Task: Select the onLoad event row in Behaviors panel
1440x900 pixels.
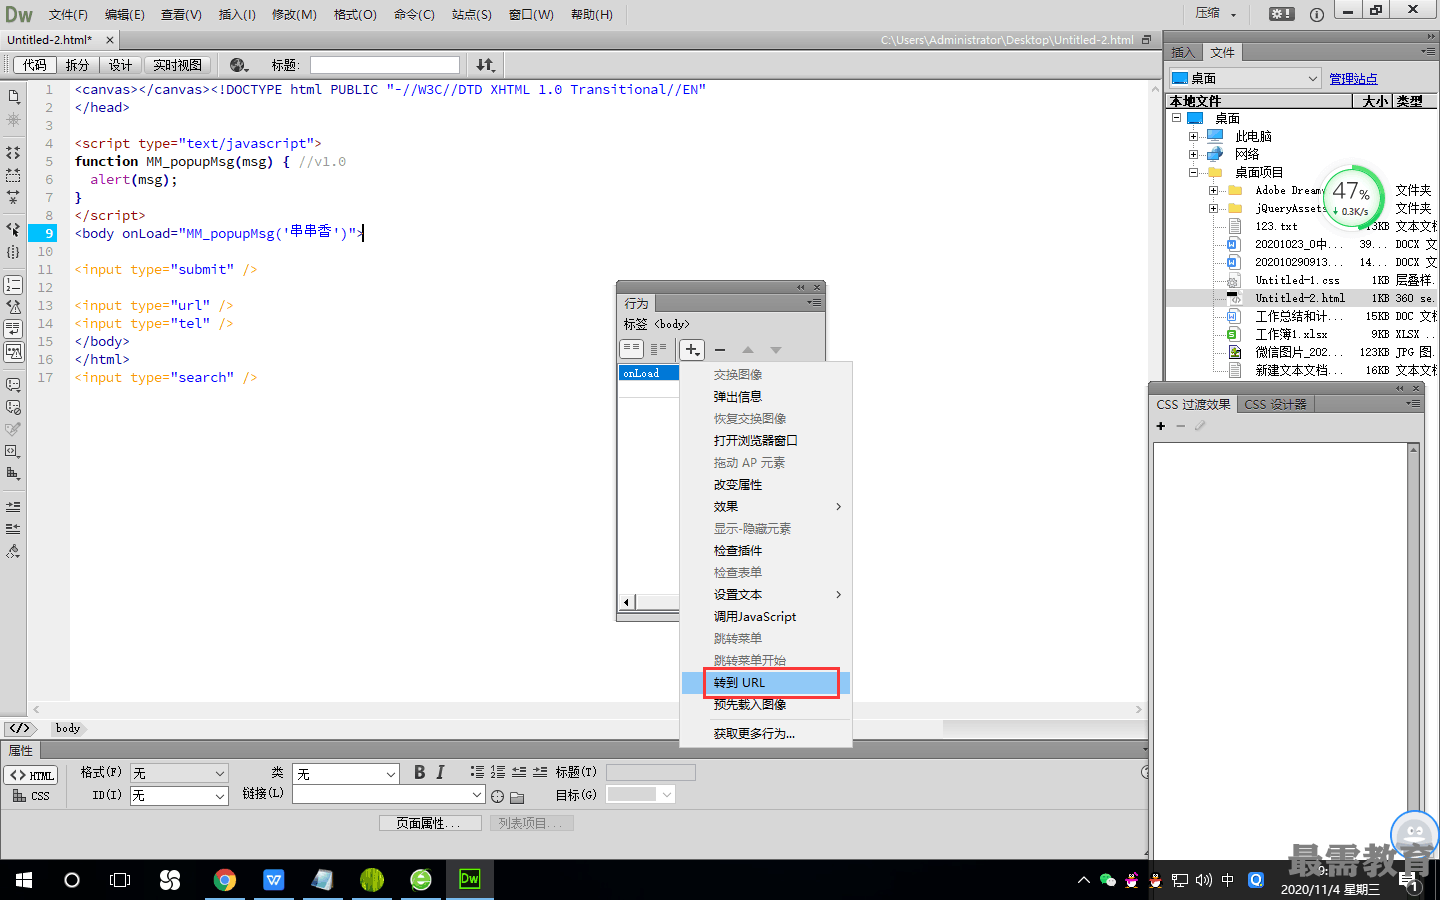Action: pyautogui.click(x=649, y=373)
